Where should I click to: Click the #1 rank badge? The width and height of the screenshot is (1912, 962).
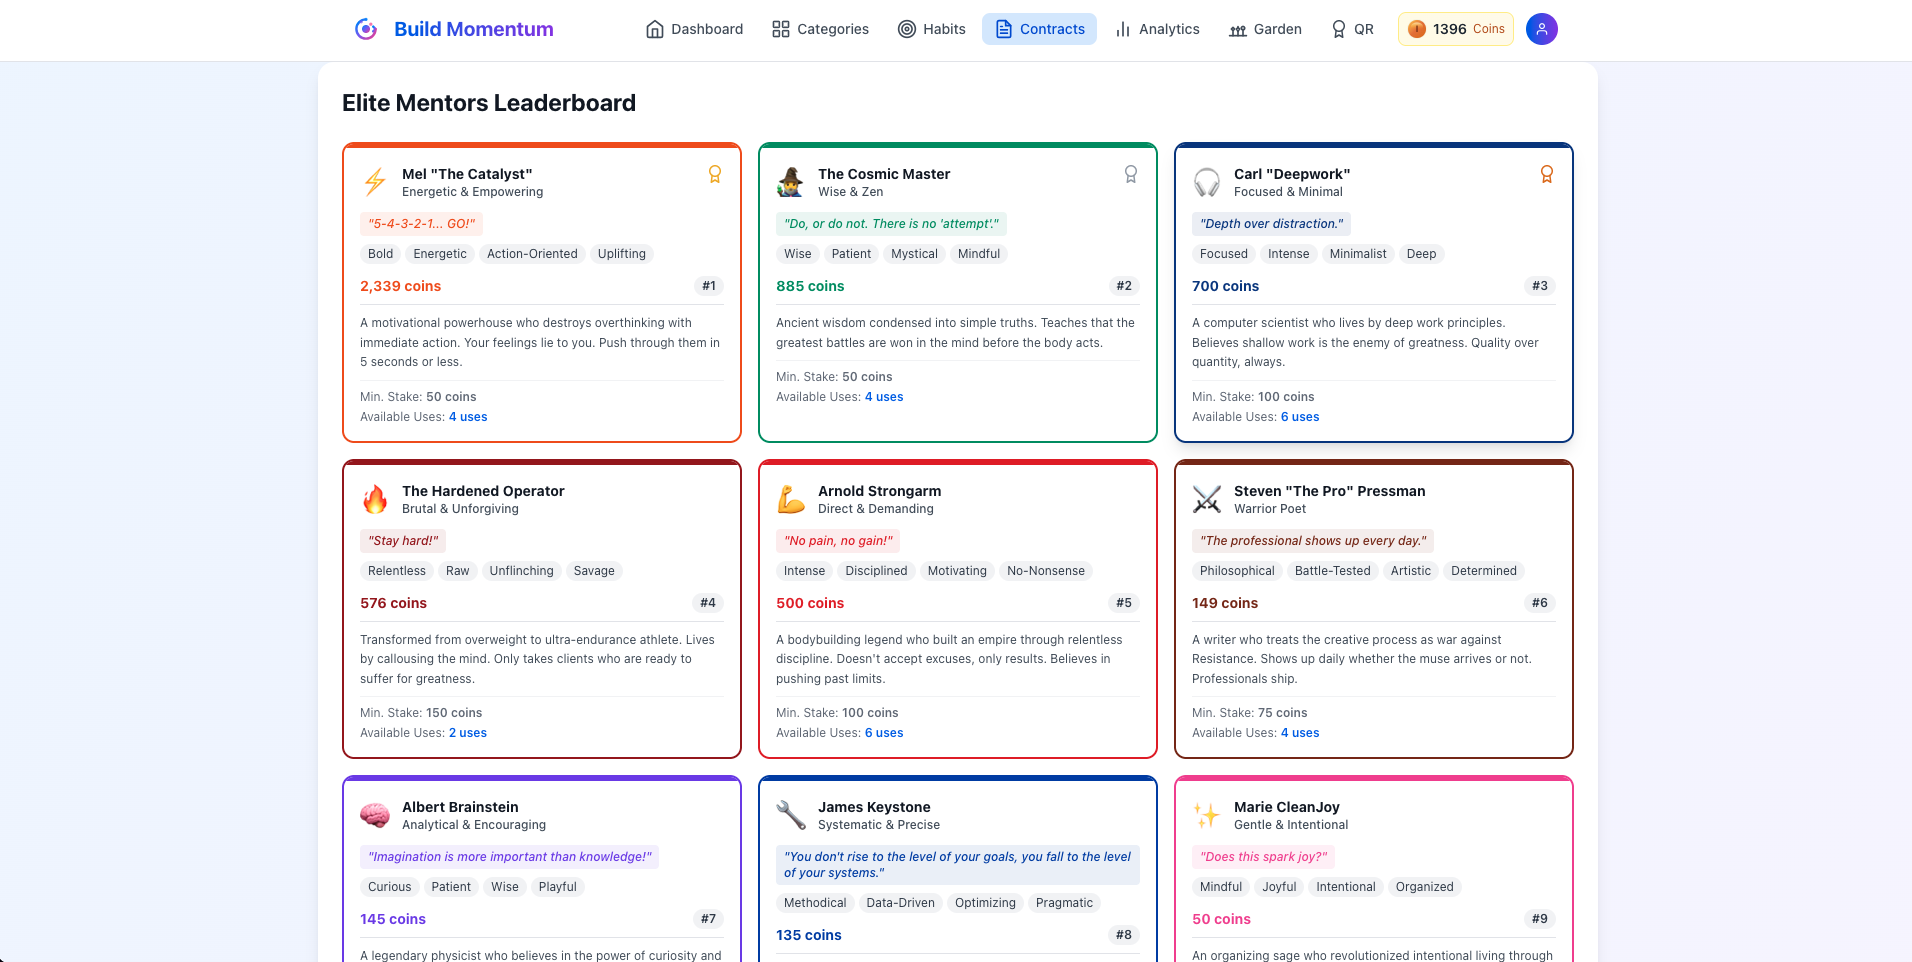click(x=709, y=286)
